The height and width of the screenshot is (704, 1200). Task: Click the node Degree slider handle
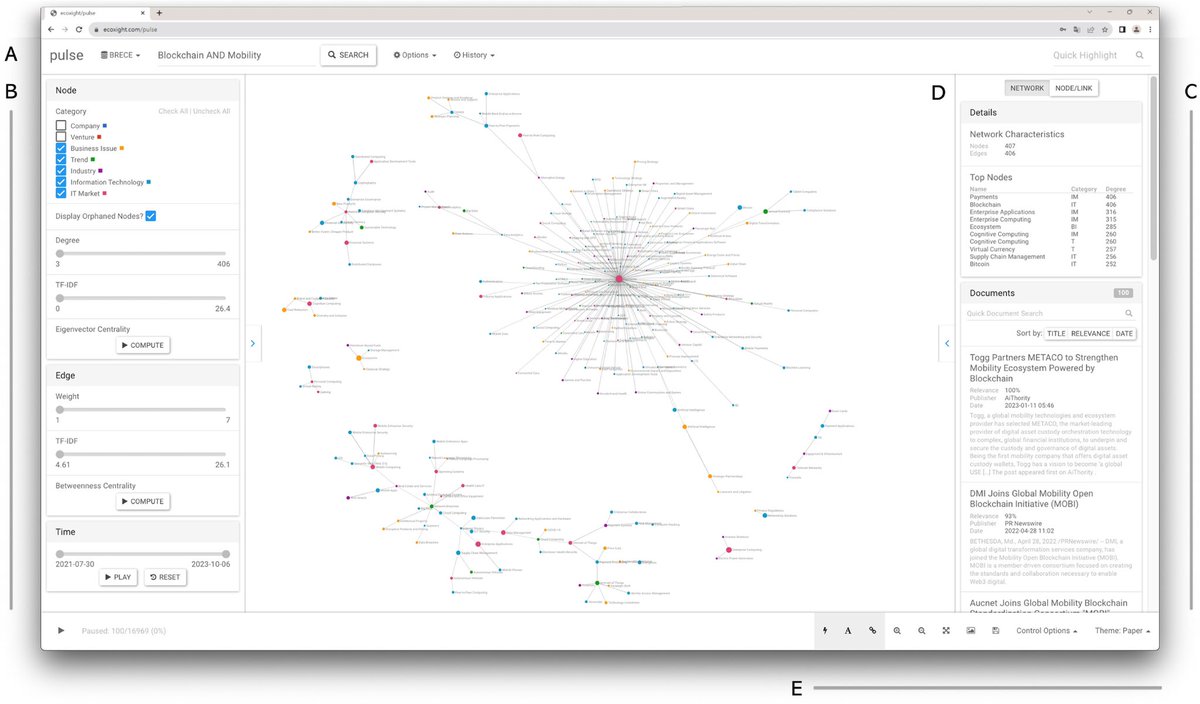point(60,254)
